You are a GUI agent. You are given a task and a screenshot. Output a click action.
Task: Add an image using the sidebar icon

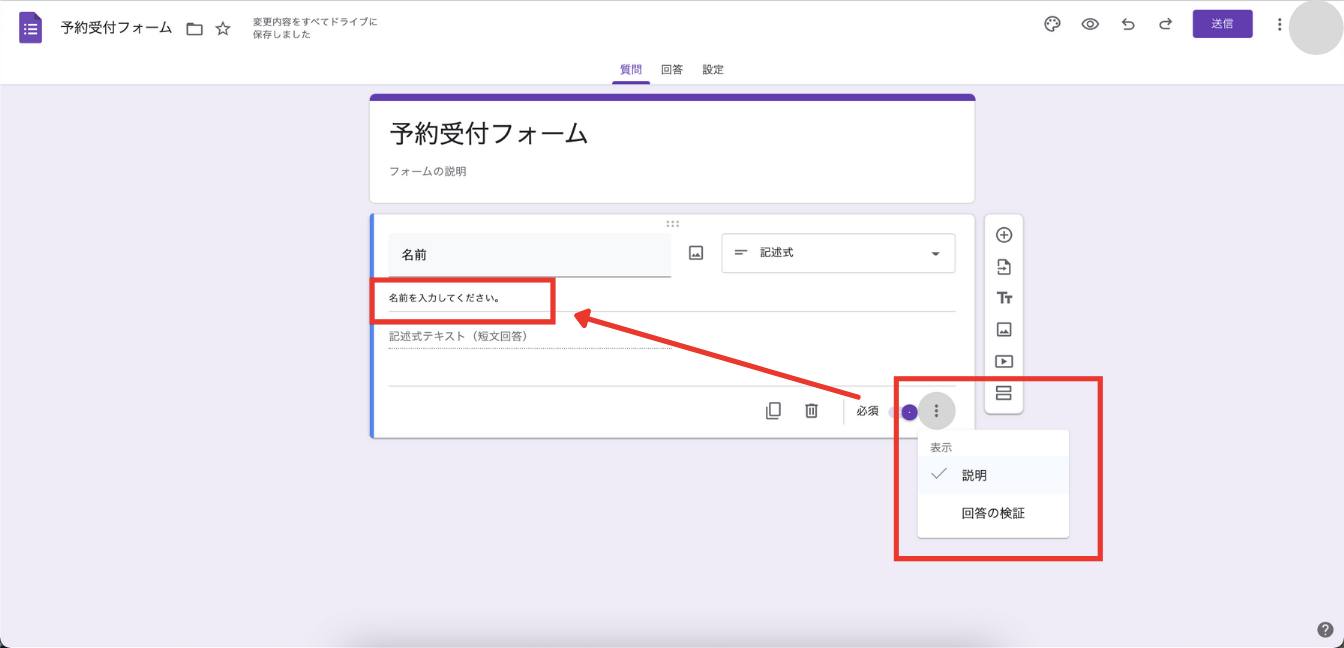pyautogui.click(x=1003, y=329)
